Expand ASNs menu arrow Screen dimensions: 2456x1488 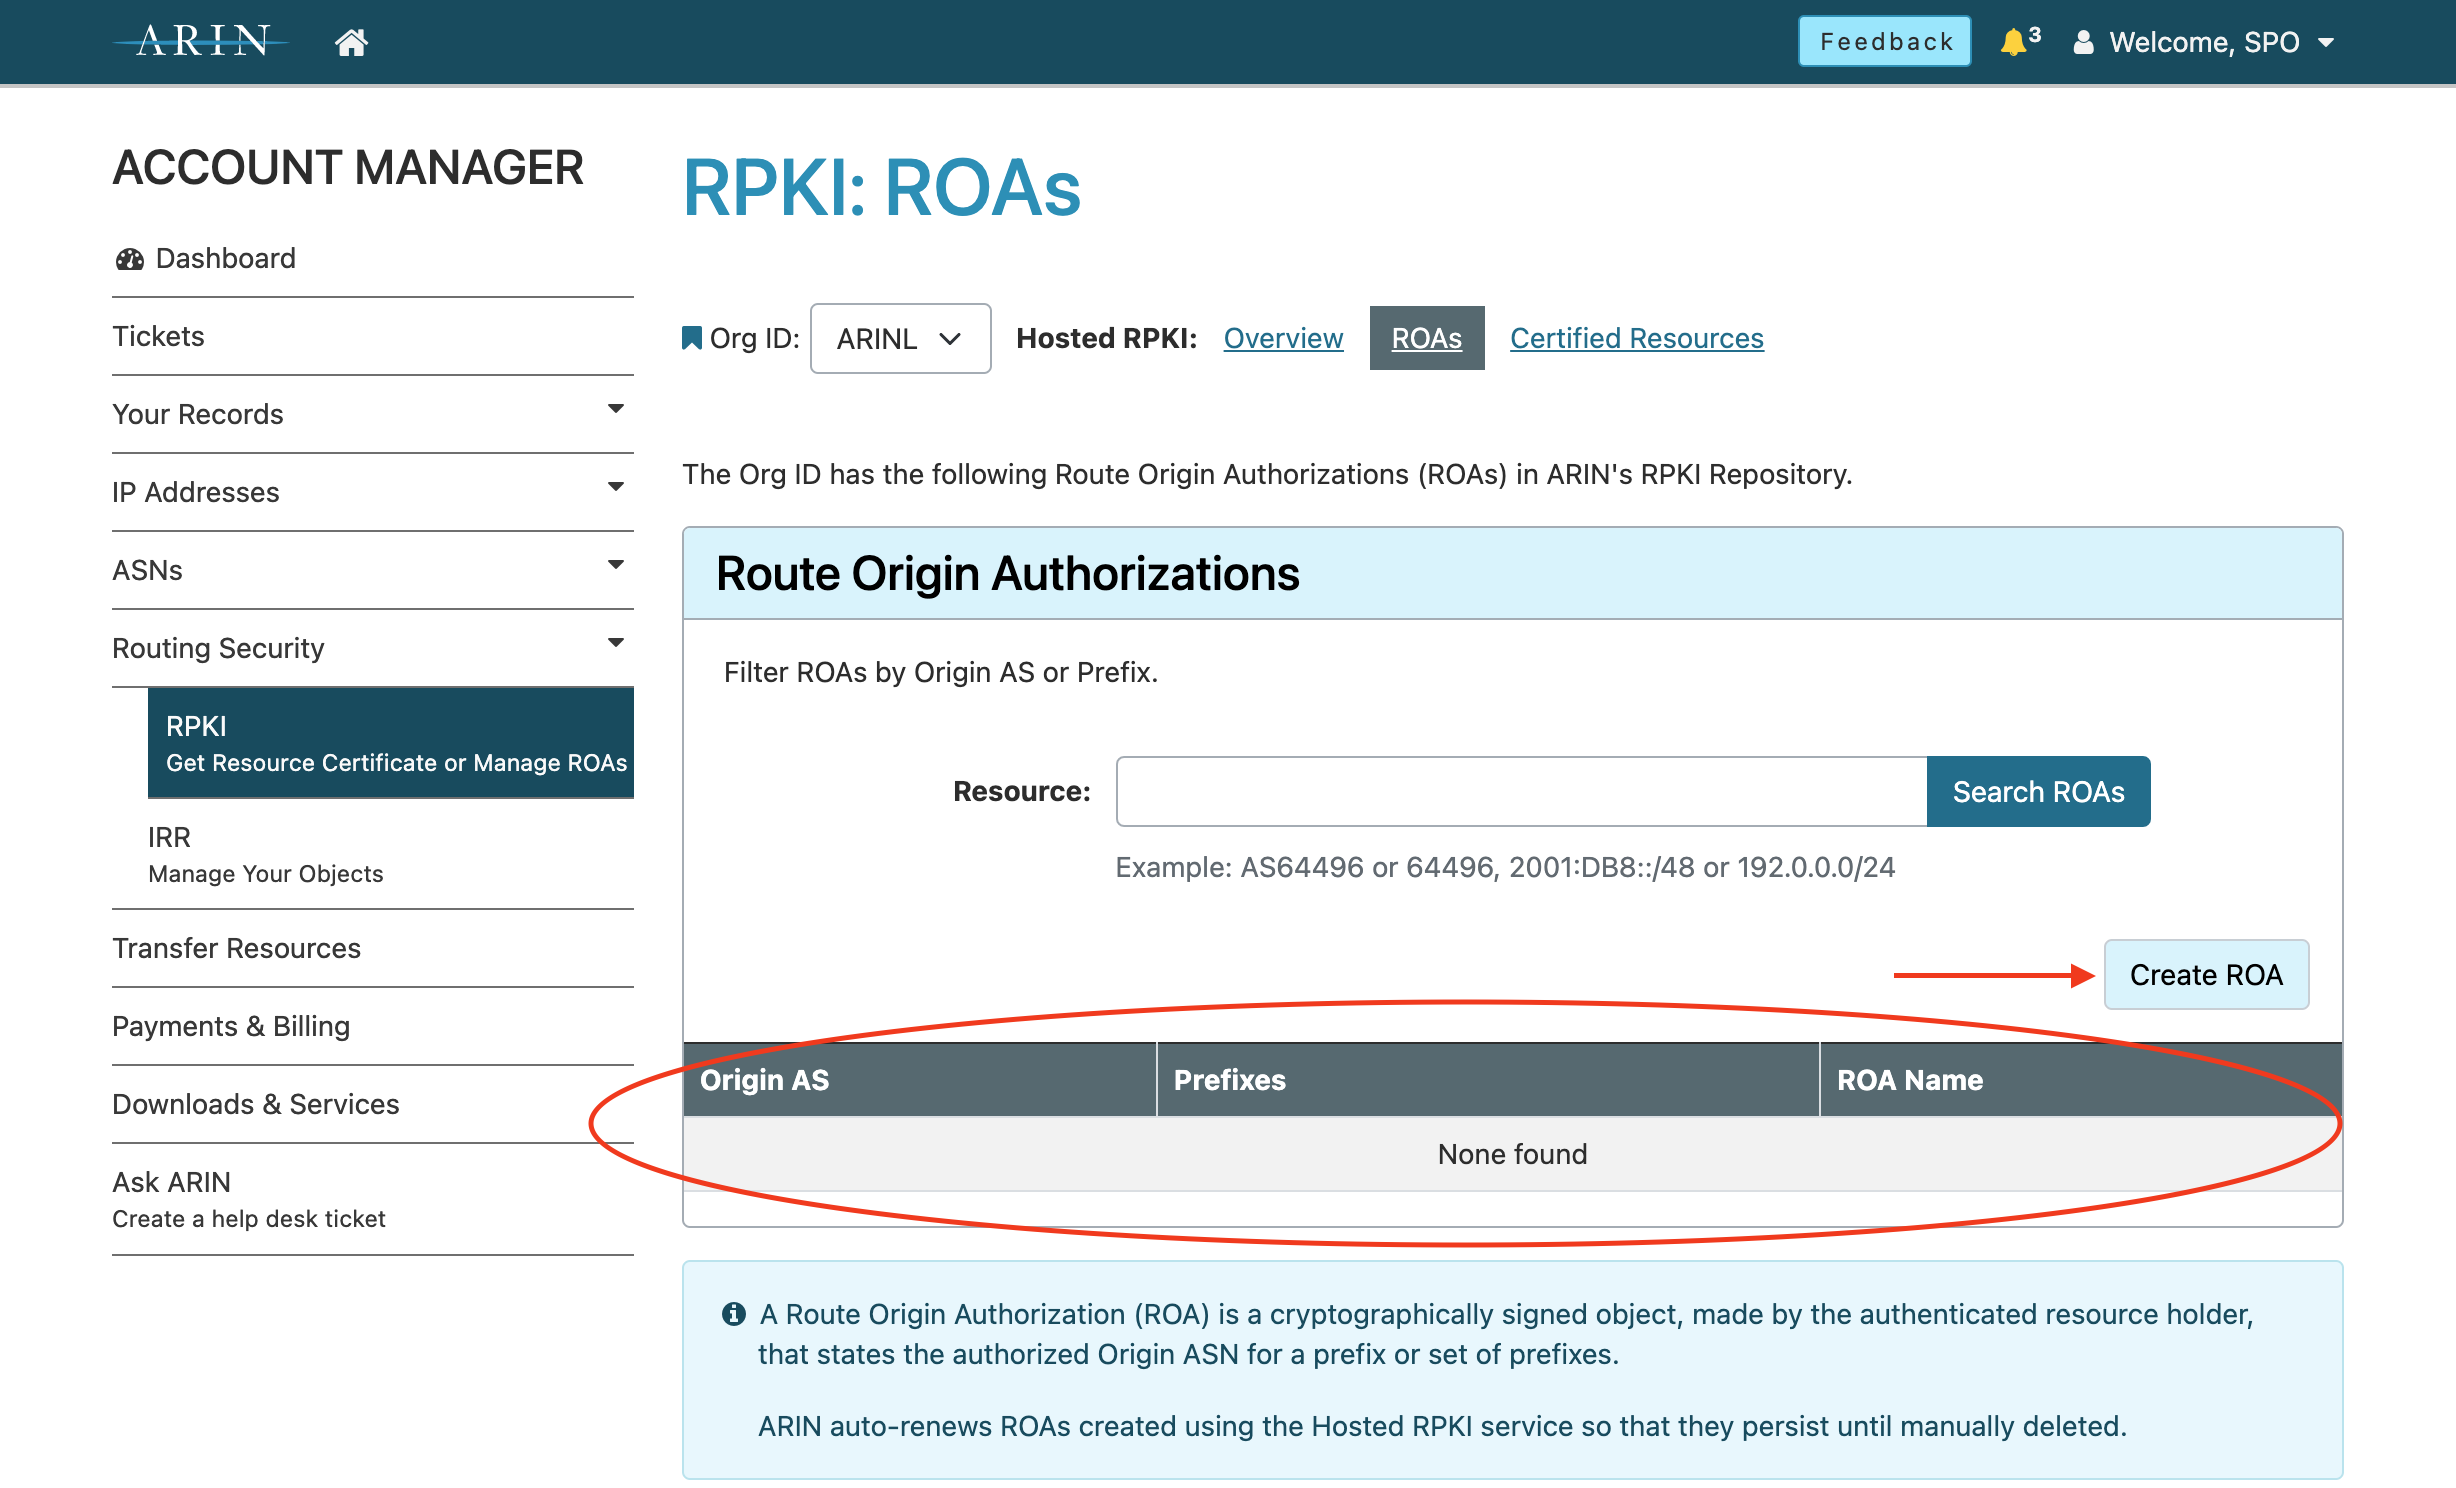[616, 564]
